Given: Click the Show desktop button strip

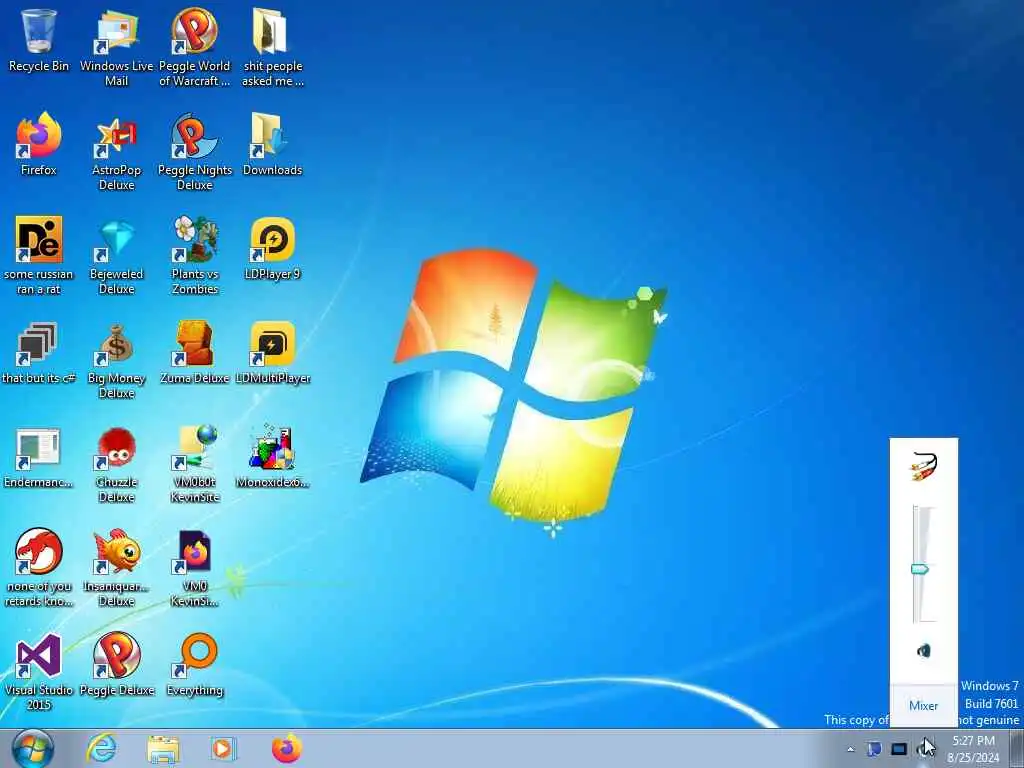Looking at the screenshot, I should coord(1016,748).
